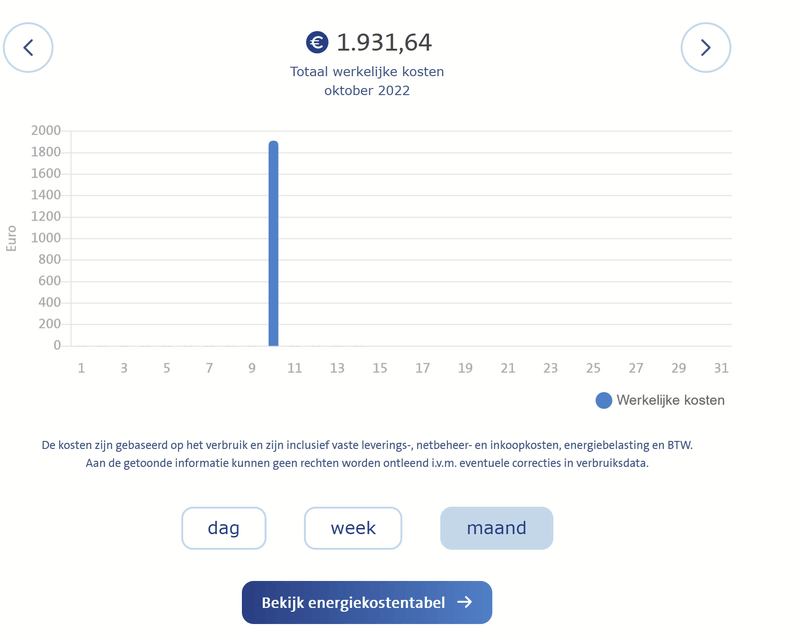Click y-axis value 200
The image size is (800, 633).
[49, 324]
